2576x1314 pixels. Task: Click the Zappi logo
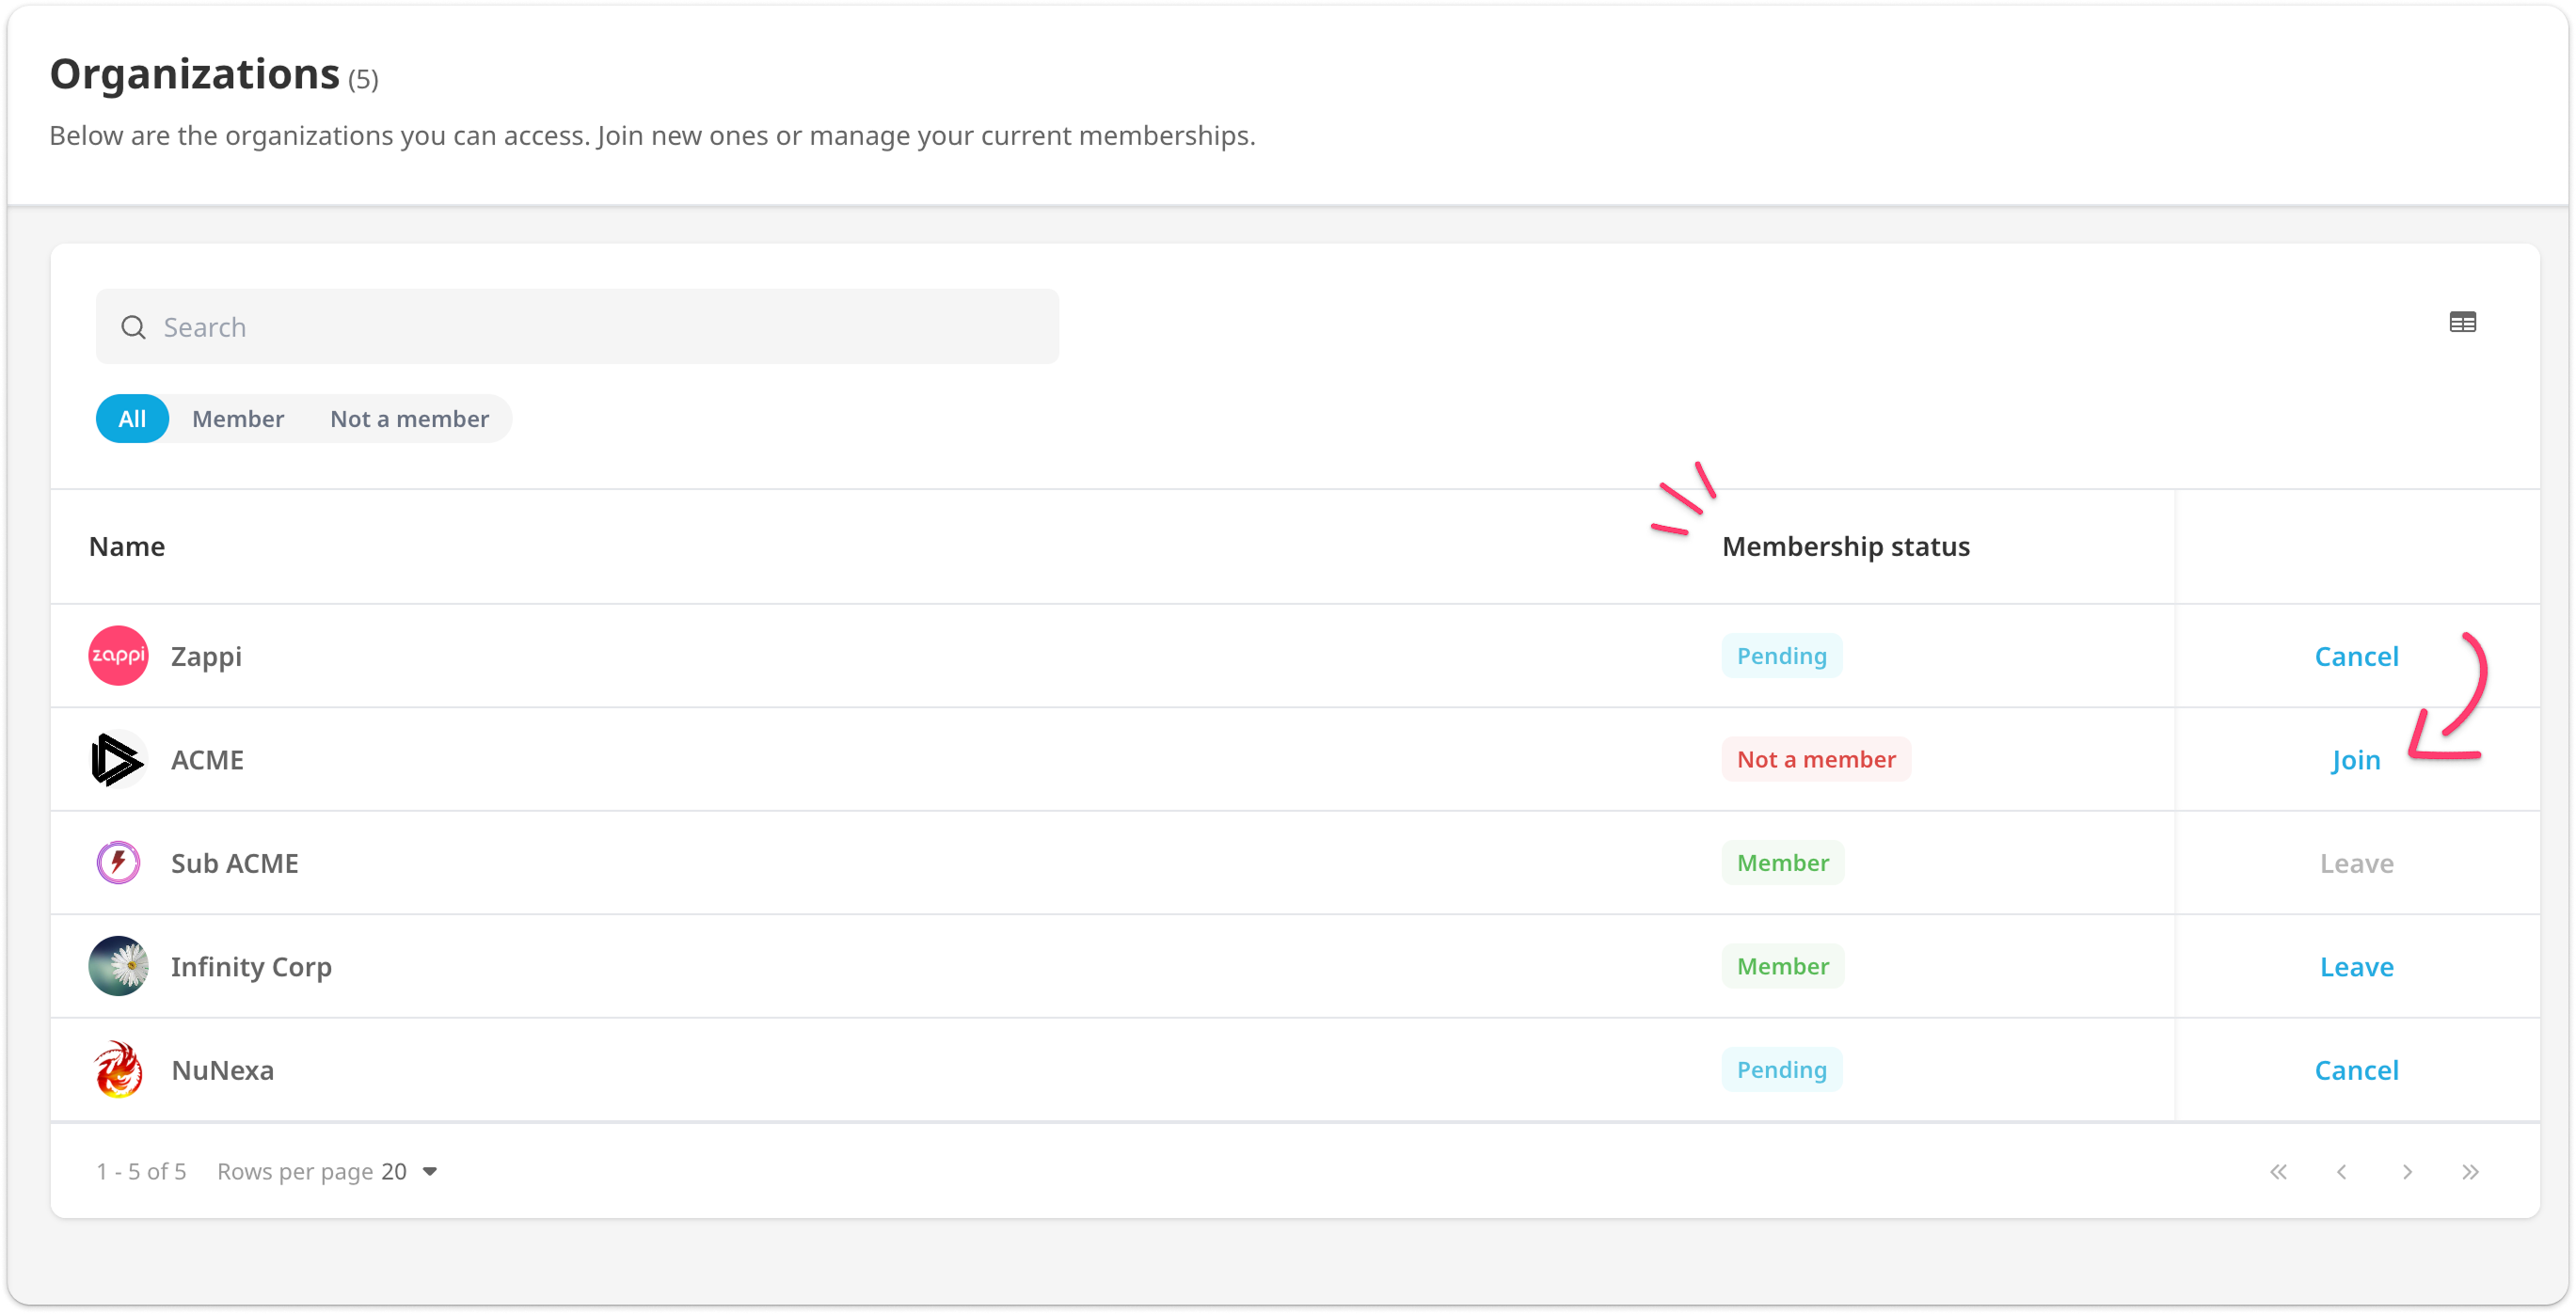118,656
